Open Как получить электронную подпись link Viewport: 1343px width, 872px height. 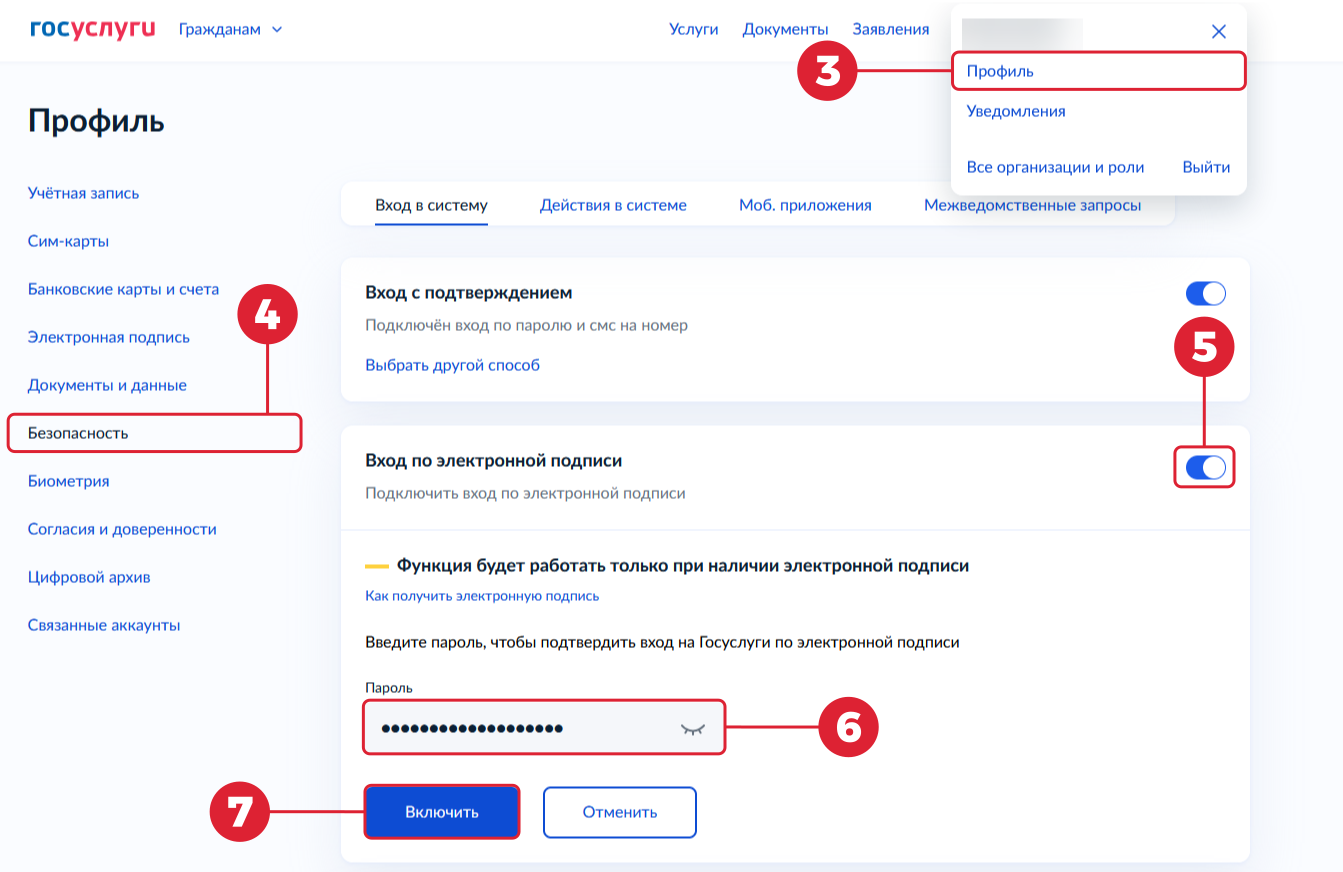[482, 596]
